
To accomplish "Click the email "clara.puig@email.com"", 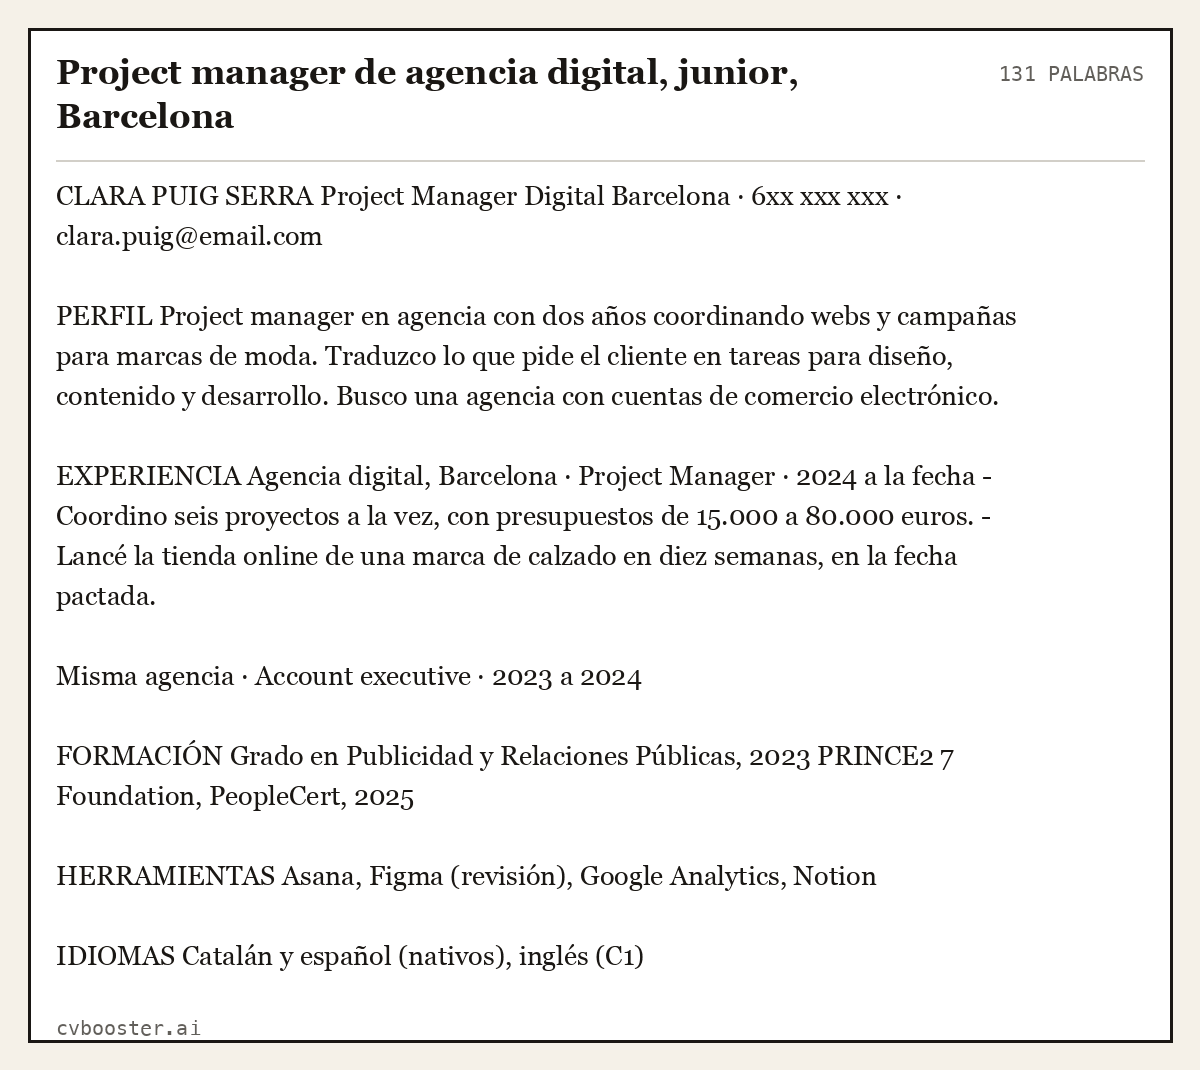I will point(189,237).
